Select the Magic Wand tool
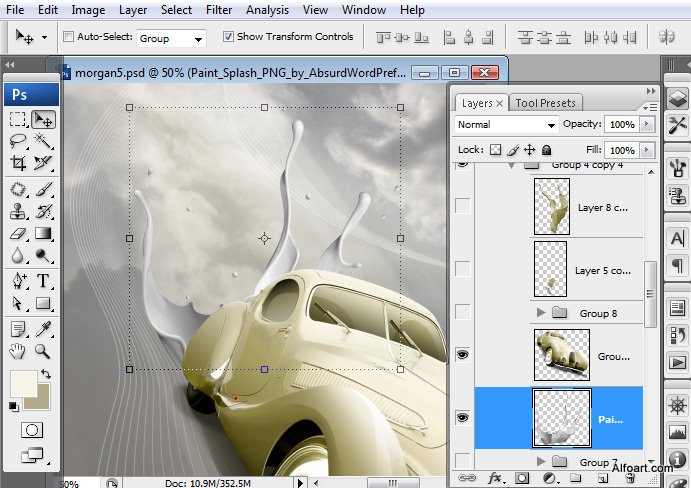 pyautogui.click(x=44, y=141)
